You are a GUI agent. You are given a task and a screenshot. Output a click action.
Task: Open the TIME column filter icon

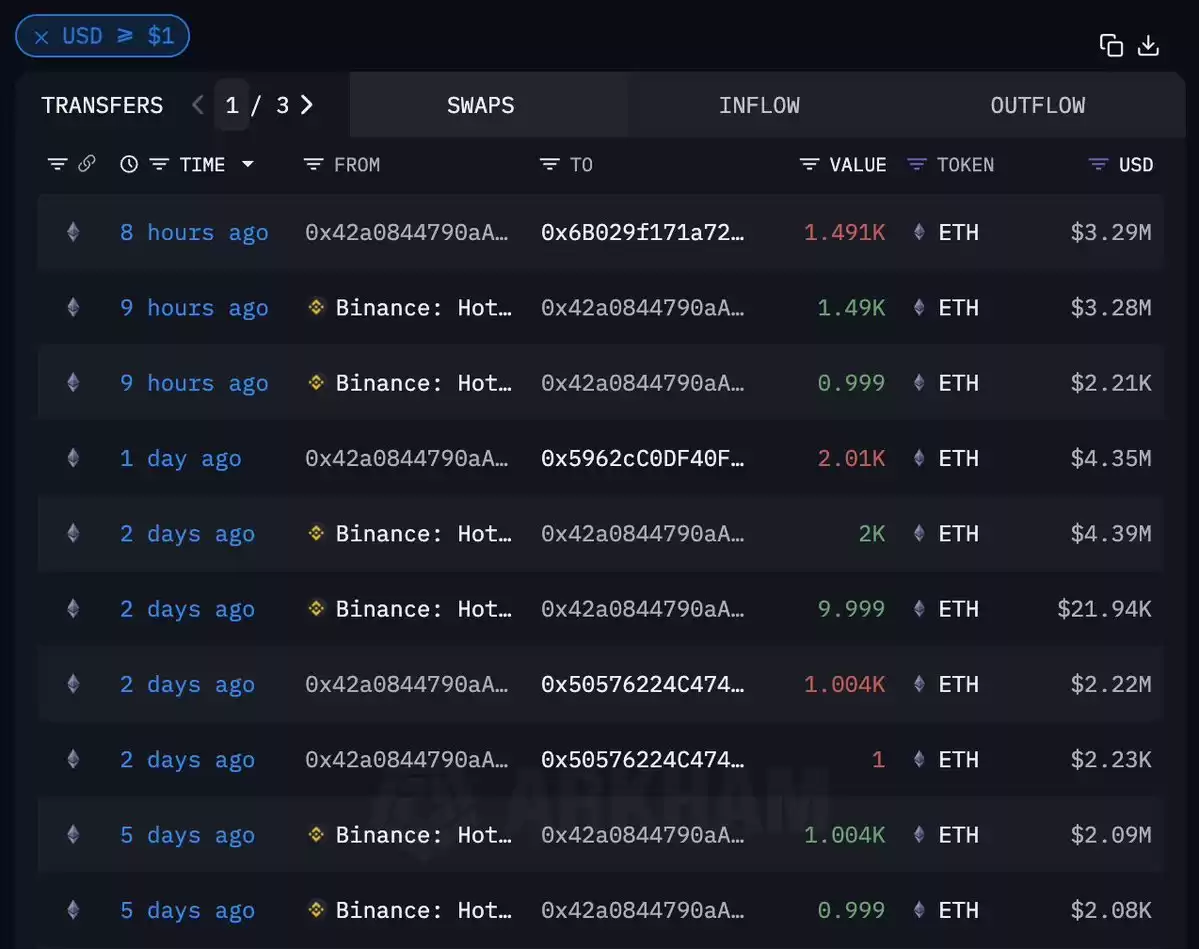[x=159, y=164]
